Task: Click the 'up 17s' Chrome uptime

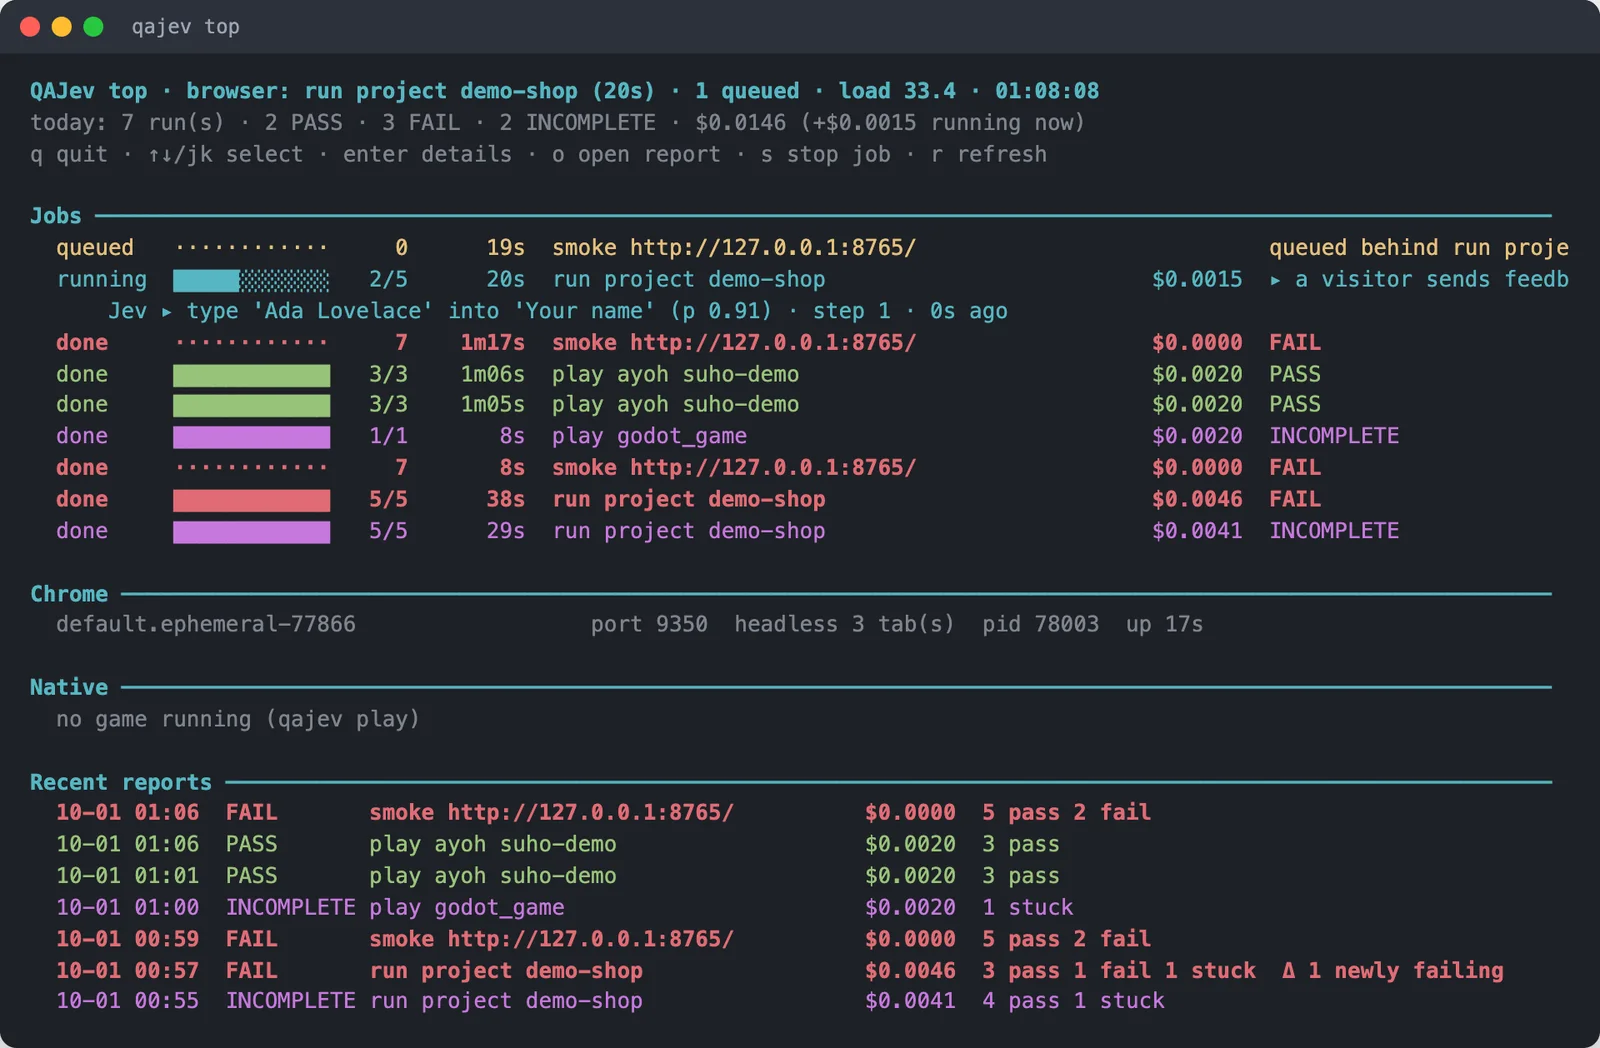Action: tap(1164, 624)
